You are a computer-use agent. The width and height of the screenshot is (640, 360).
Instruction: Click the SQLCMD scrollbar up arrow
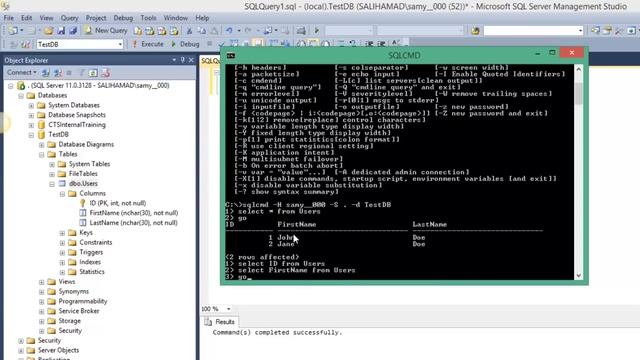578,69
